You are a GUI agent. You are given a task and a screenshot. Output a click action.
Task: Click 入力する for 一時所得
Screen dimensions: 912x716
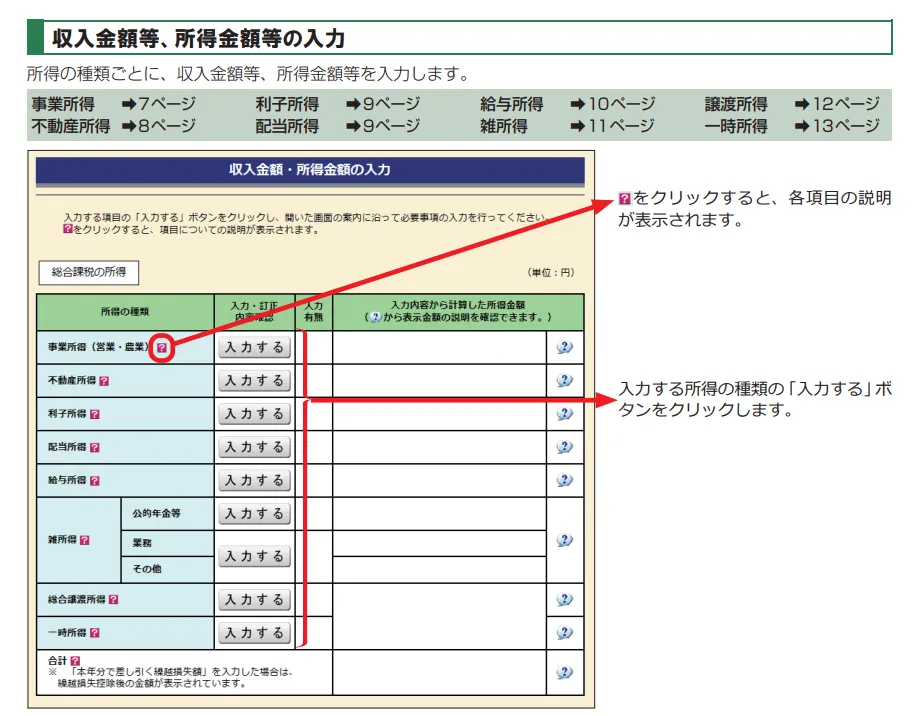pyautogui.click(x=253, y=632)
